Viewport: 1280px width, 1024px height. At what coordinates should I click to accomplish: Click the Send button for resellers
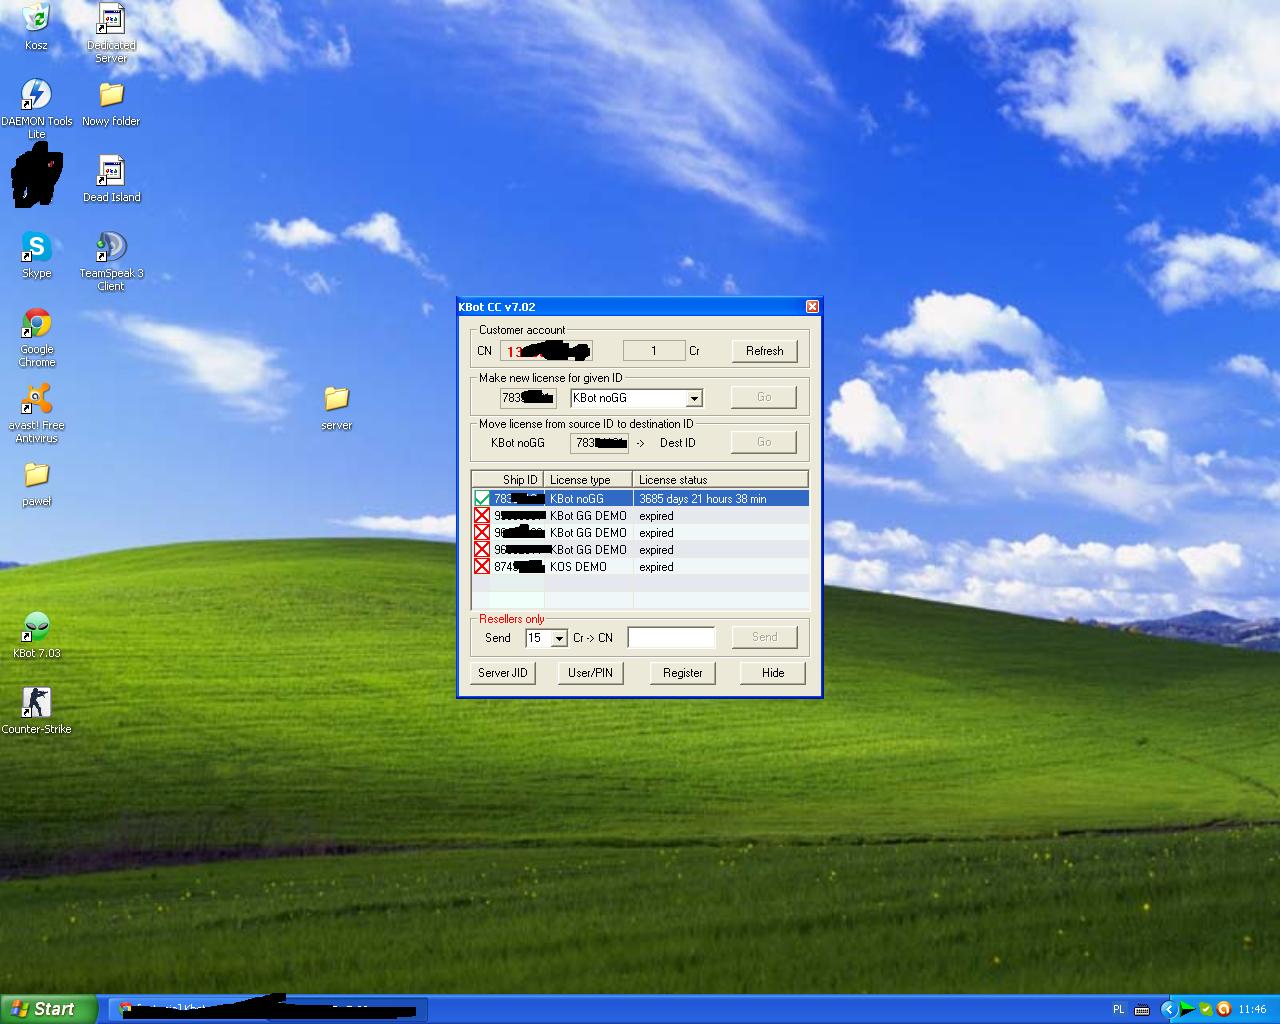coord(764,637)
